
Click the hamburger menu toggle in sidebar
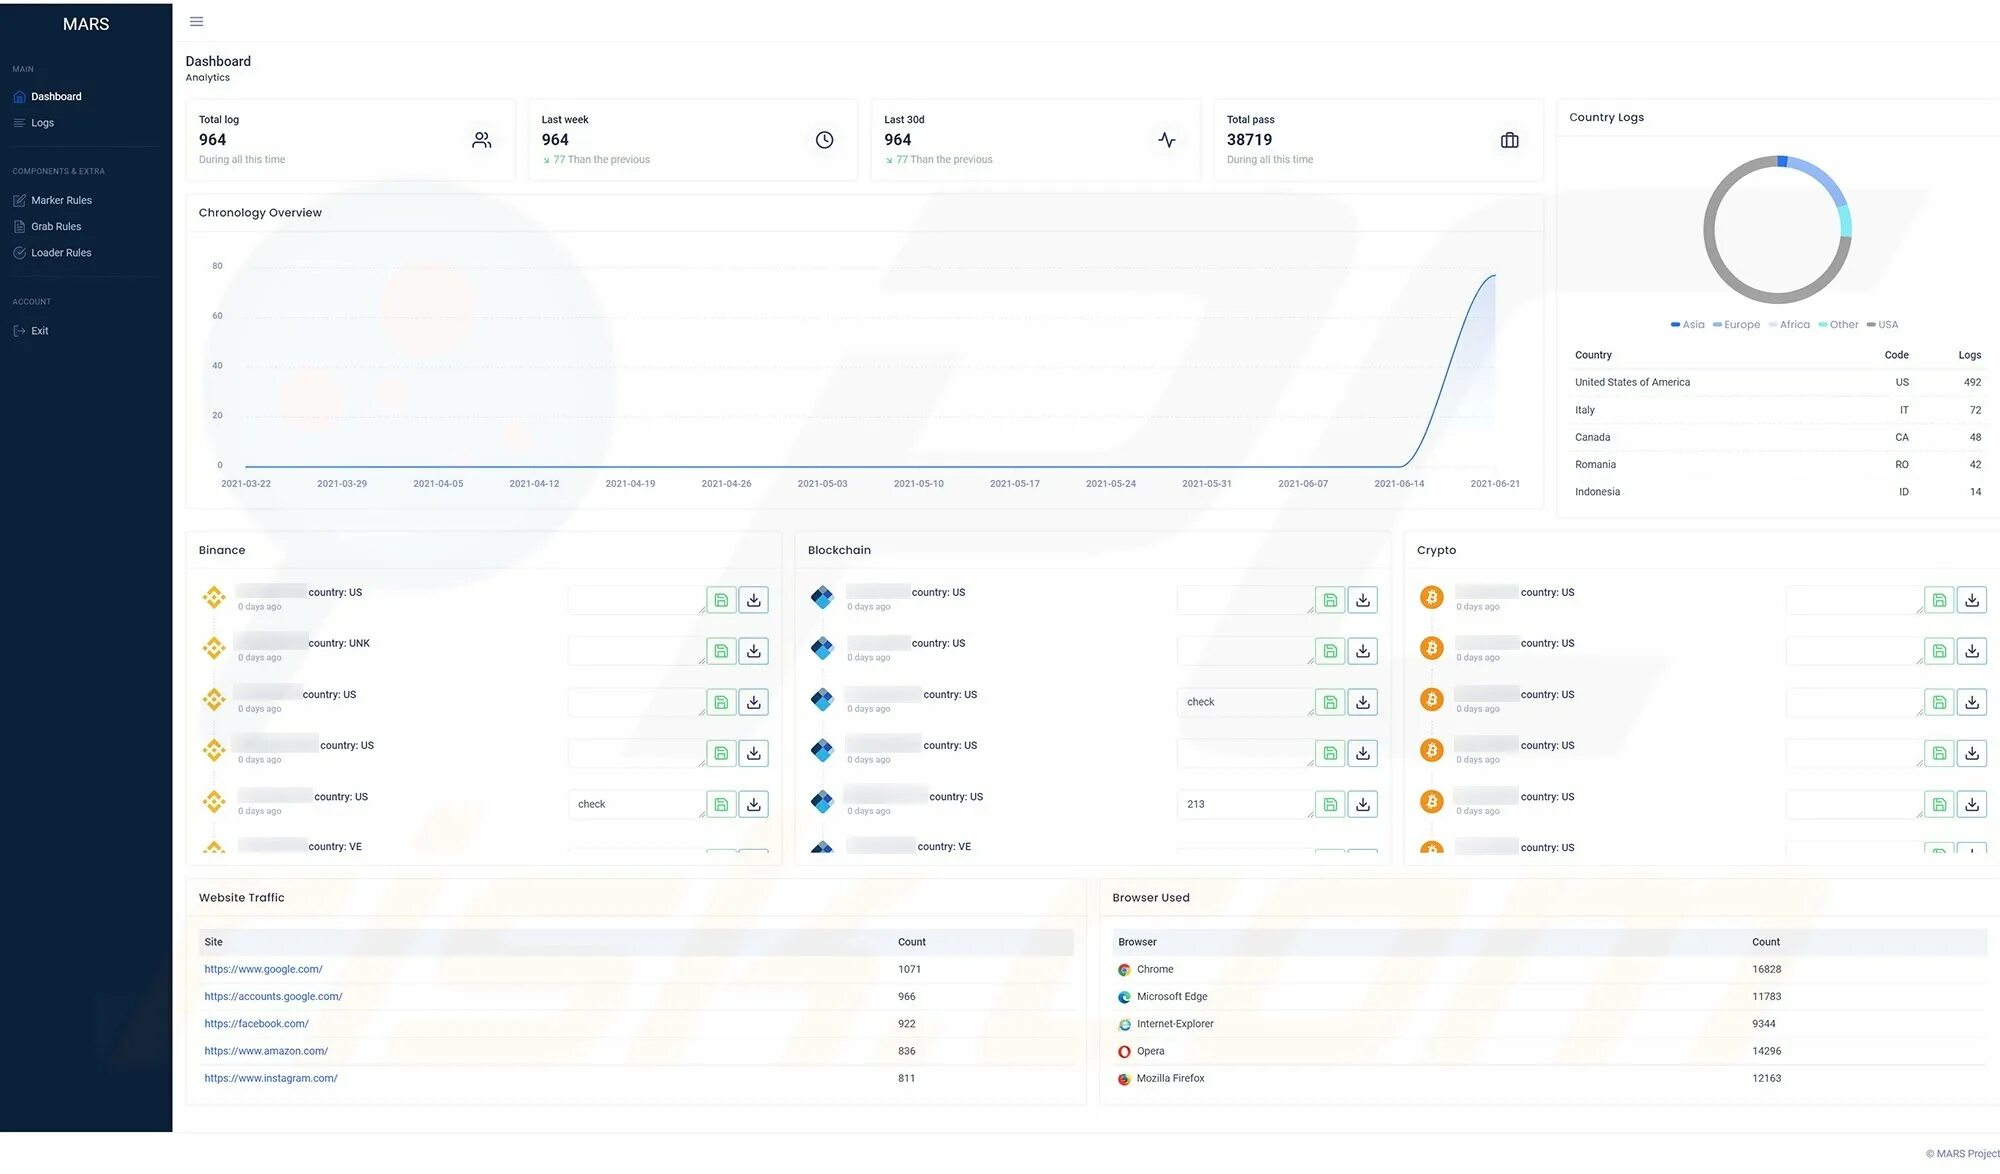(x=196, y=21)
